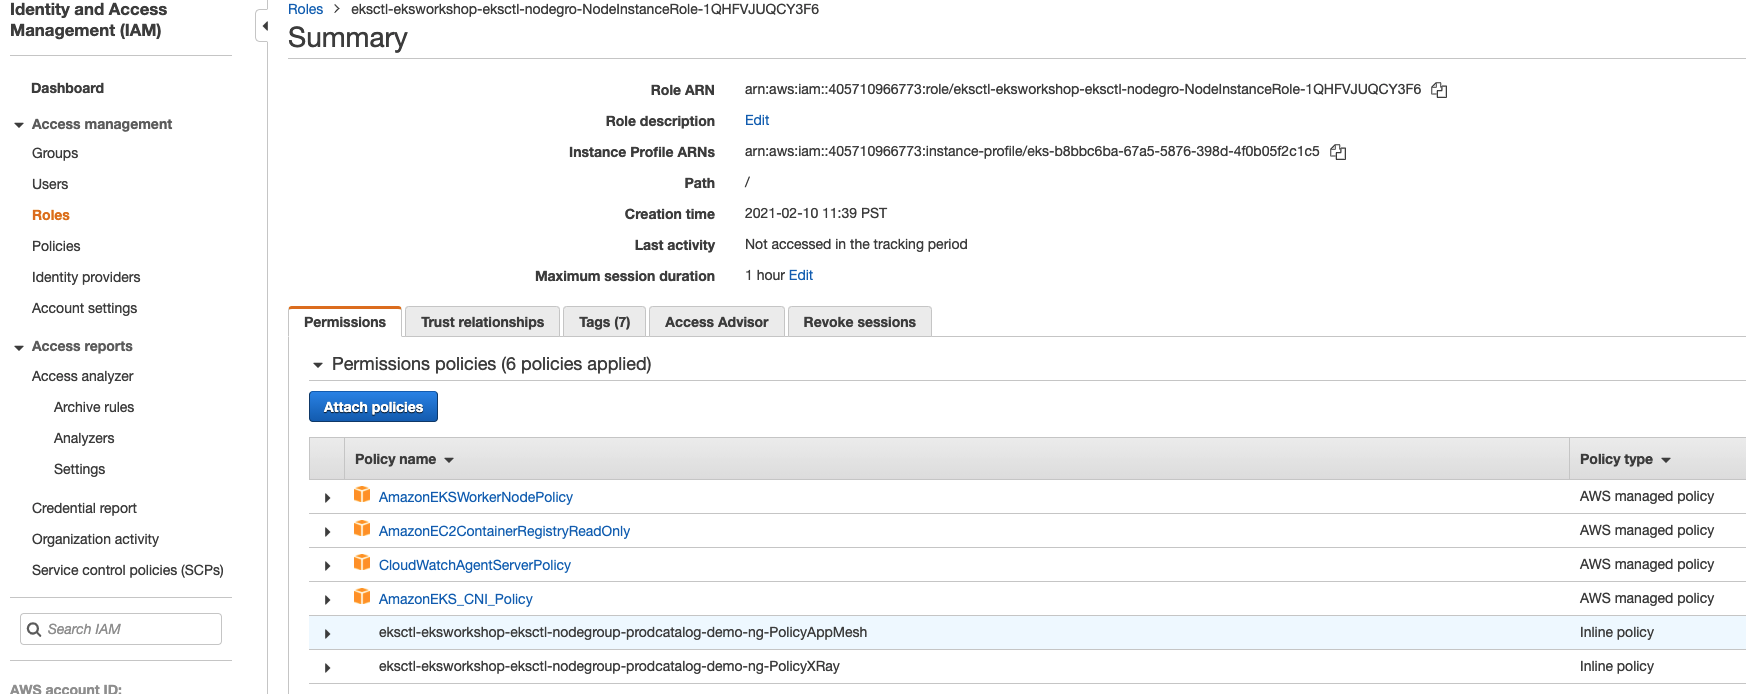
Task: Edit the maximum session duration
Action: click(800, 275)
